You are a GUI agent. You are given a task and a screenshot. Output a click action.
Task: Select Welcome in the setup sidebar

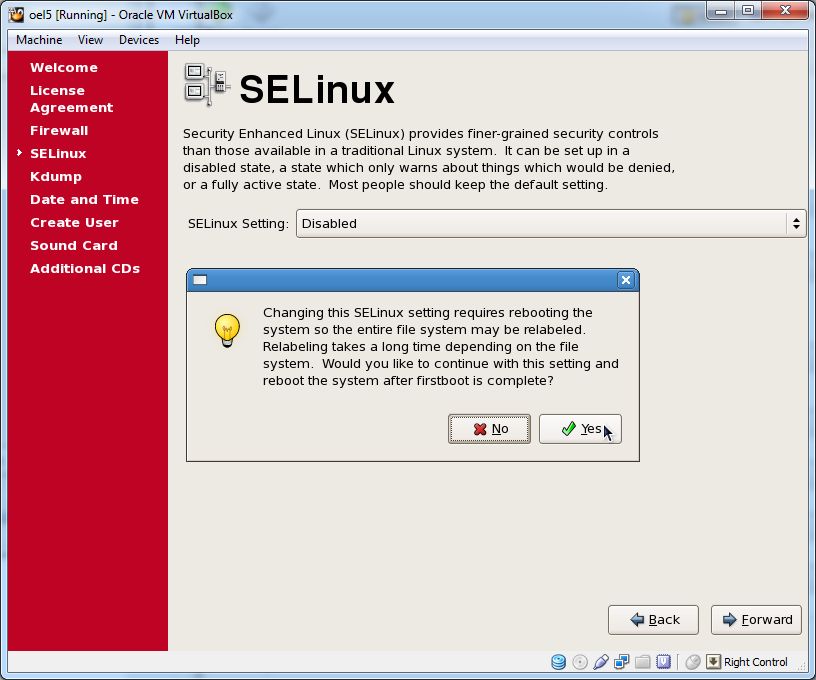[64, 68]
